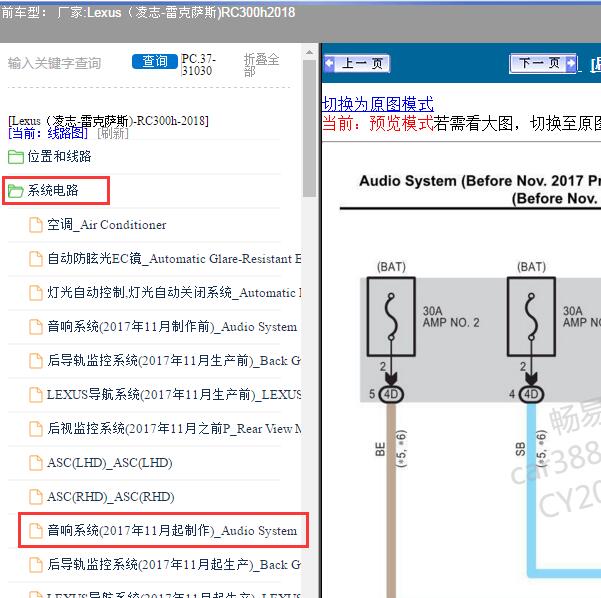The width and height of the screenshot is (601, 598).
Task: Click the right arrow icon on 下一页
Action: tap(571, 63)
